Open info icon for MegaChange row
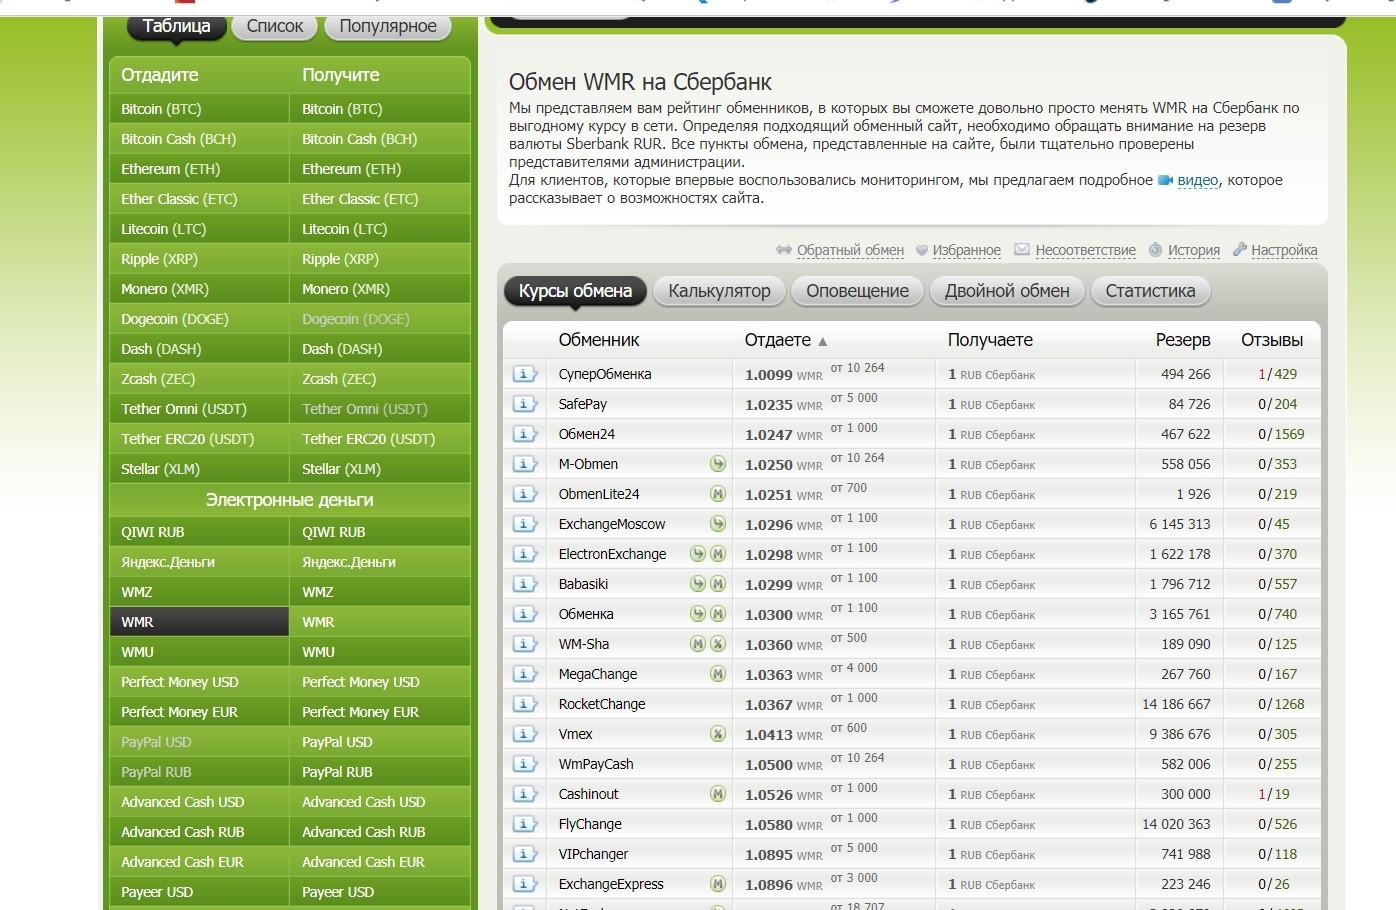This screenshot has width=1396, height=910. tap(524, 674)
